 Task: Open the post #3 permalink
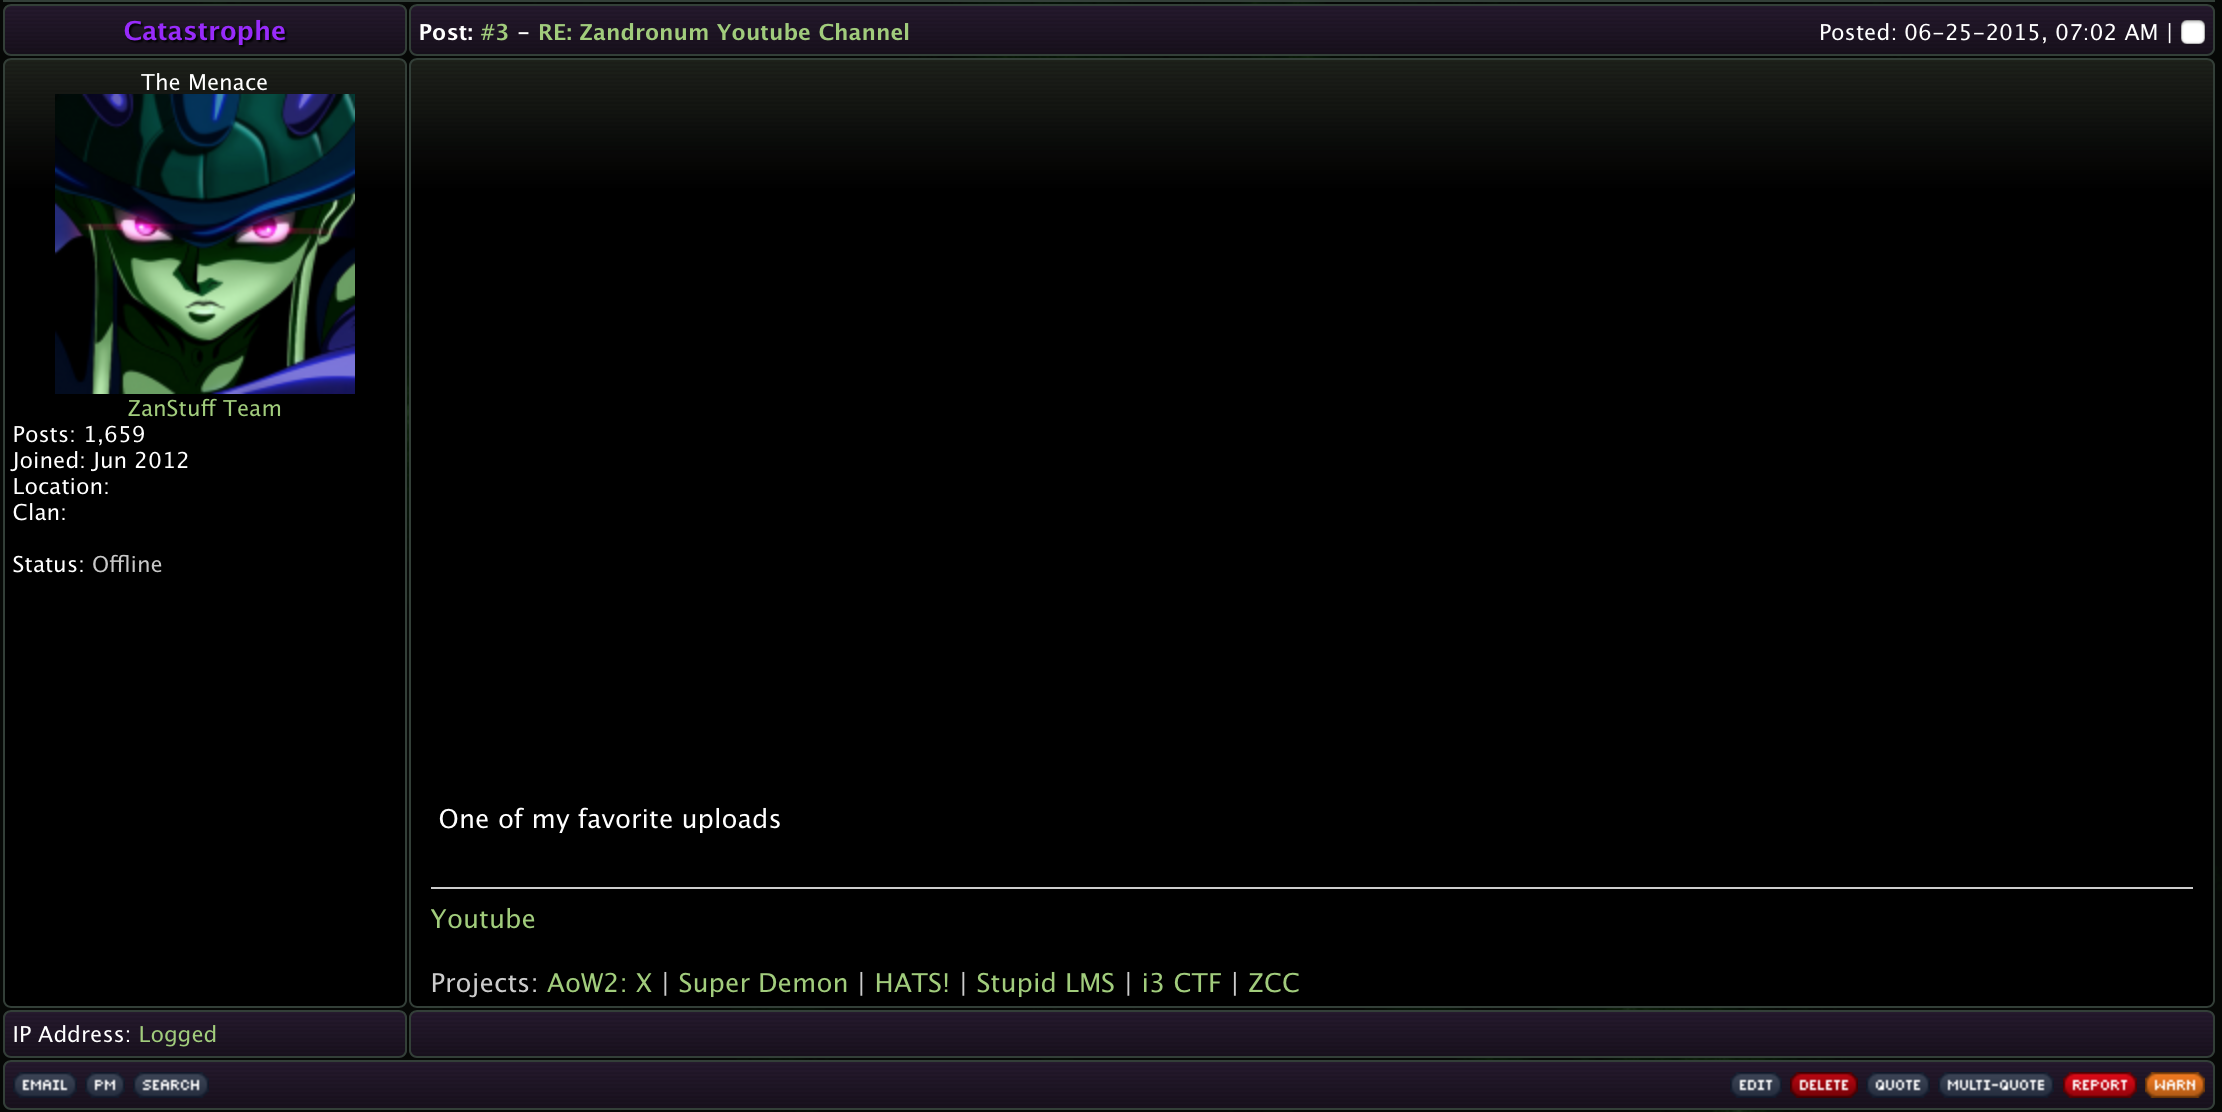pos(494,32)
